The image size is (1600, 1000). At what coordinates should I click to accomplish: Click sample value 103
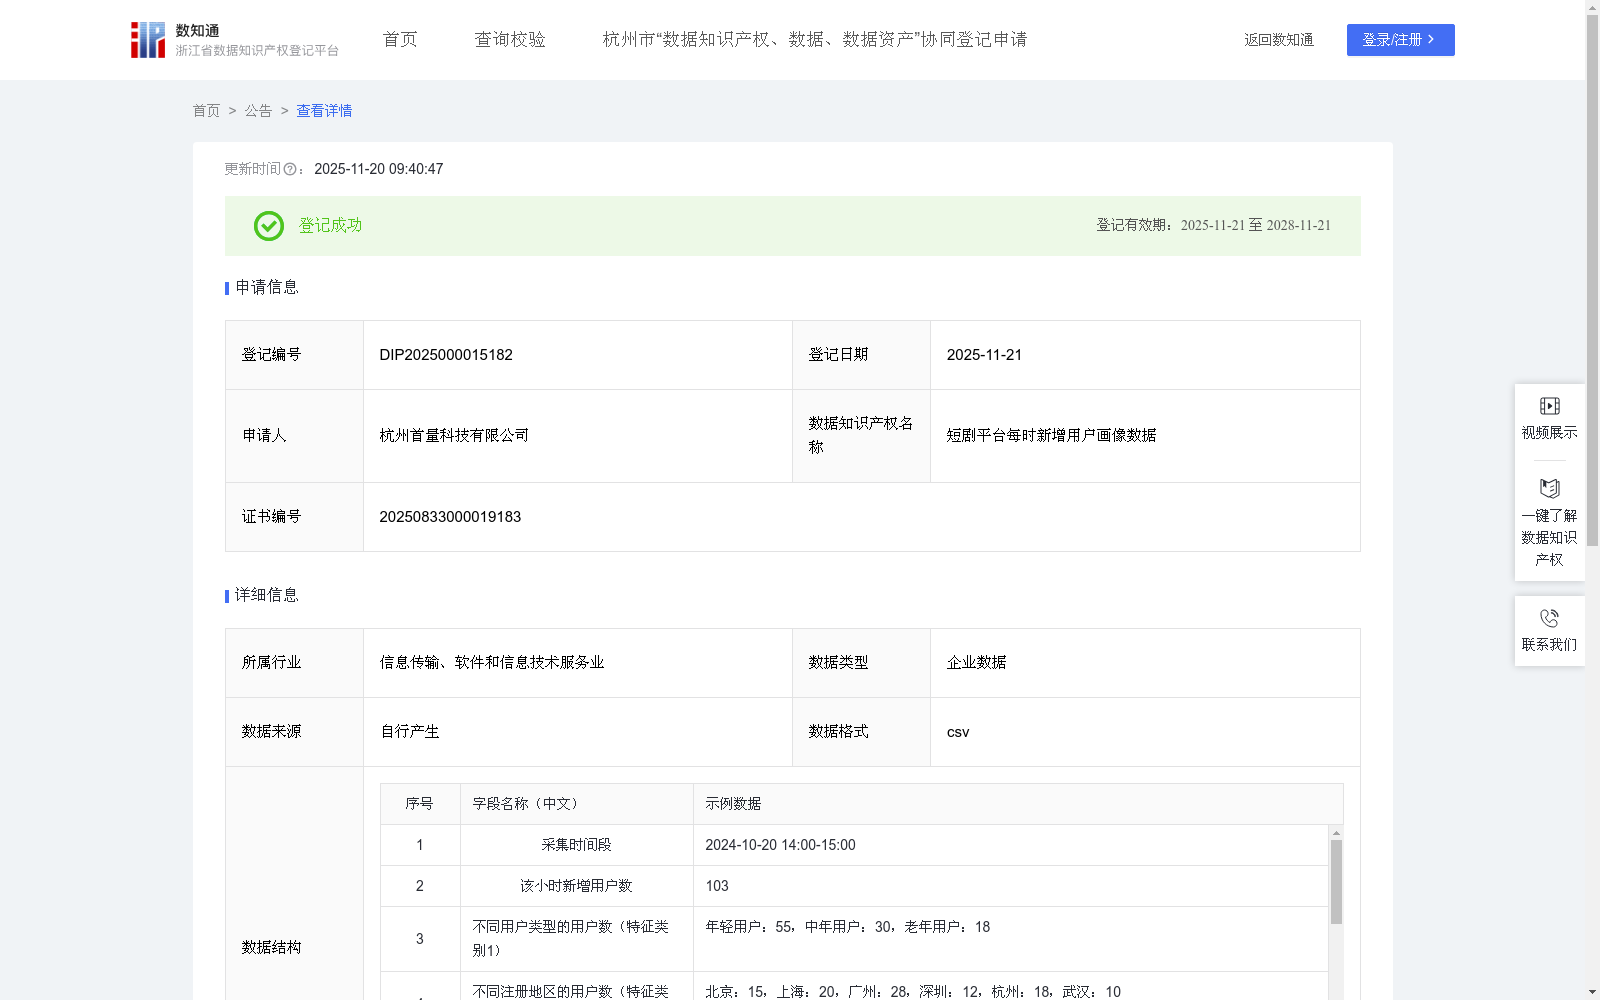coord(717,886)
